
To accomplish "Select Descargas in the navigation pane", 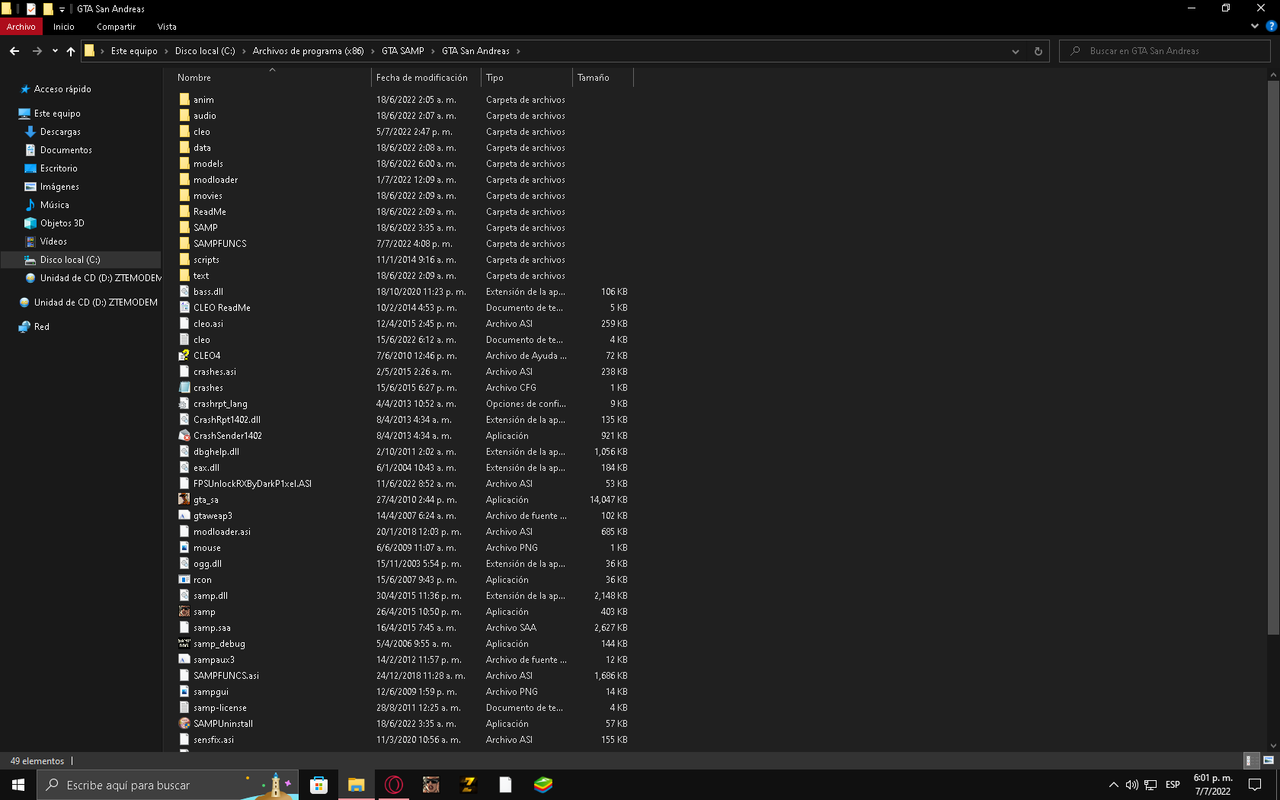I will 60,132.
